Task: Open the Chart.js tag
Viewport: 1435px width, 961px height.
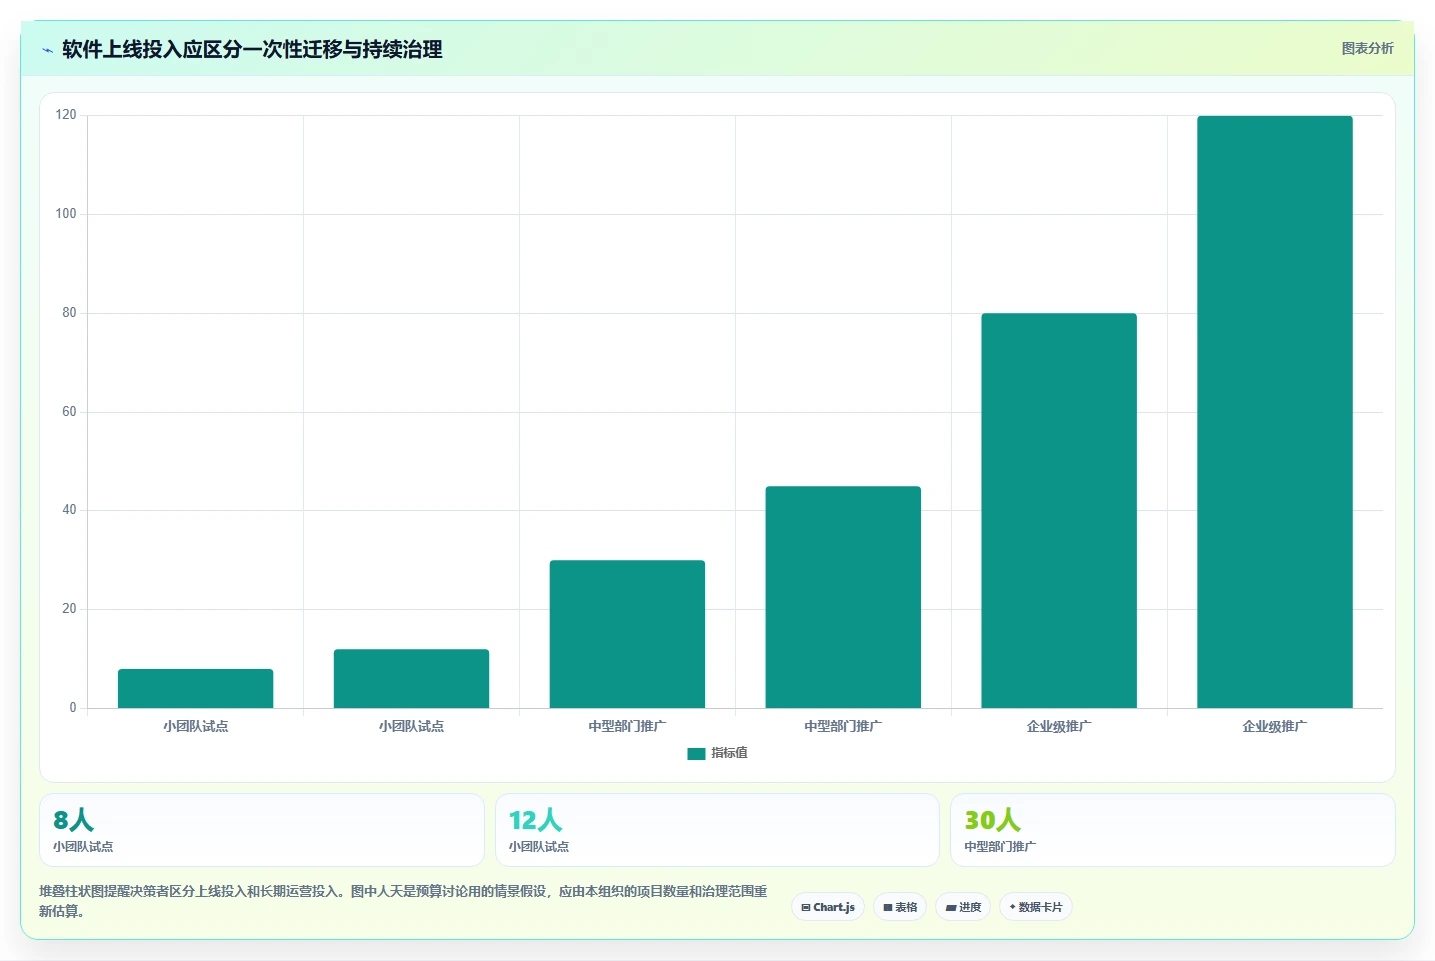Action: (828, 907)
